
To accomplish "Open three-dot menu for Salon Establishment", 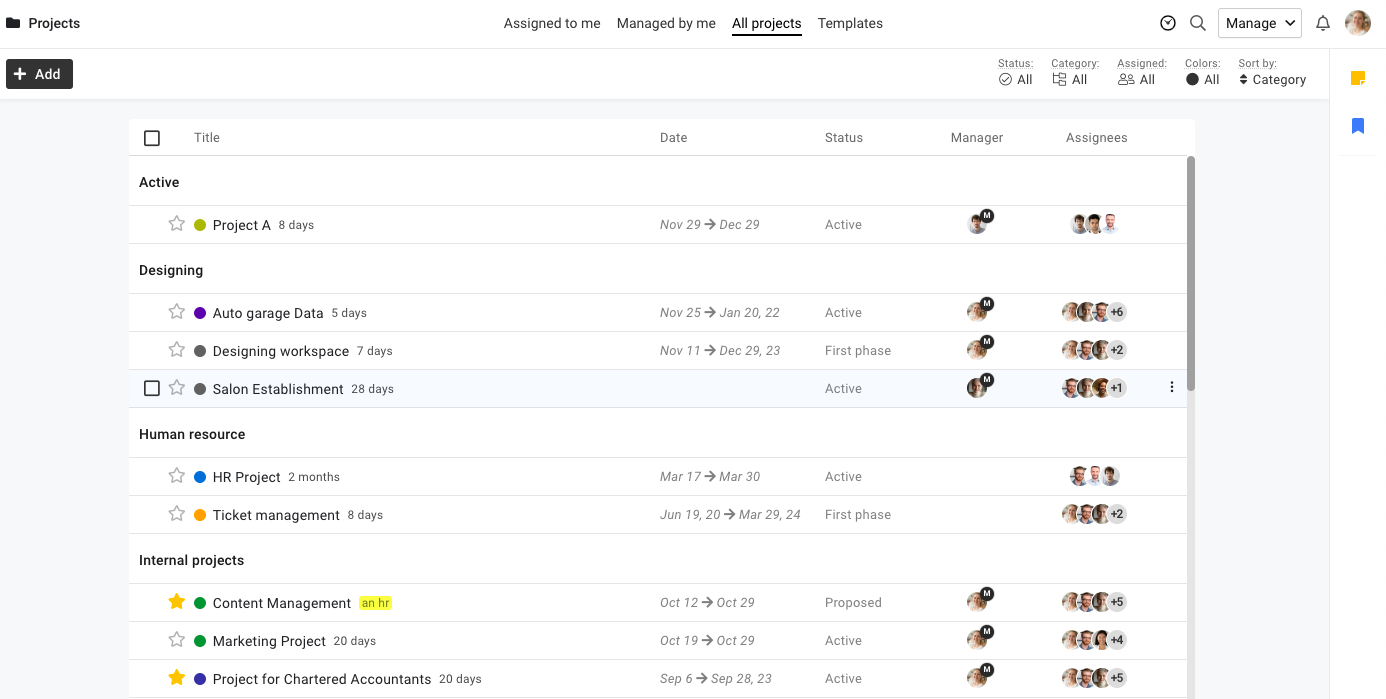I will [x=1172, y=388].
